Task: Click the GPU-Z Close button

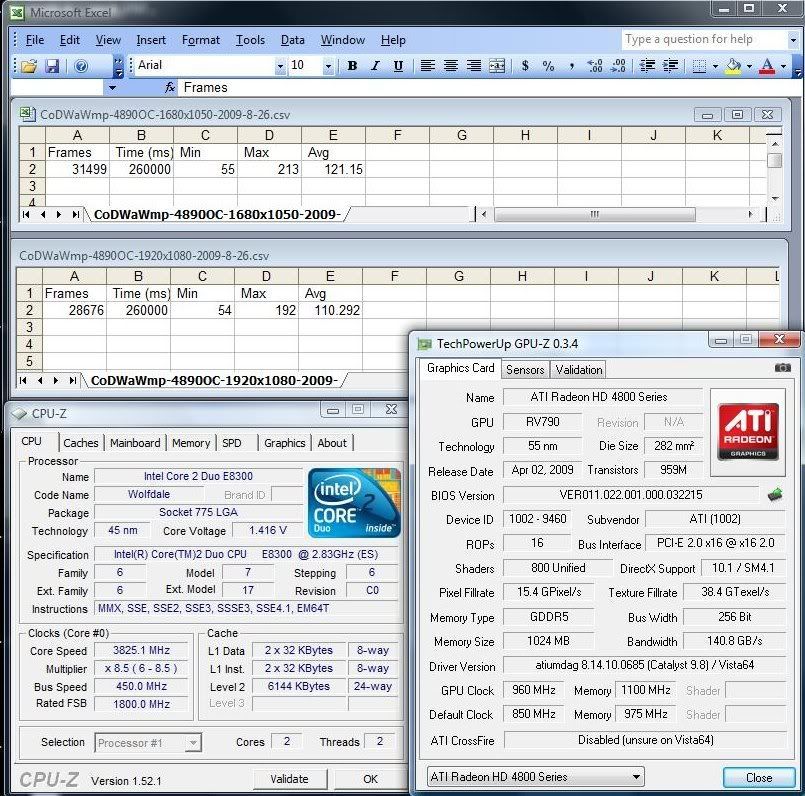Action: pyautogui.click(x=759, y=778)
